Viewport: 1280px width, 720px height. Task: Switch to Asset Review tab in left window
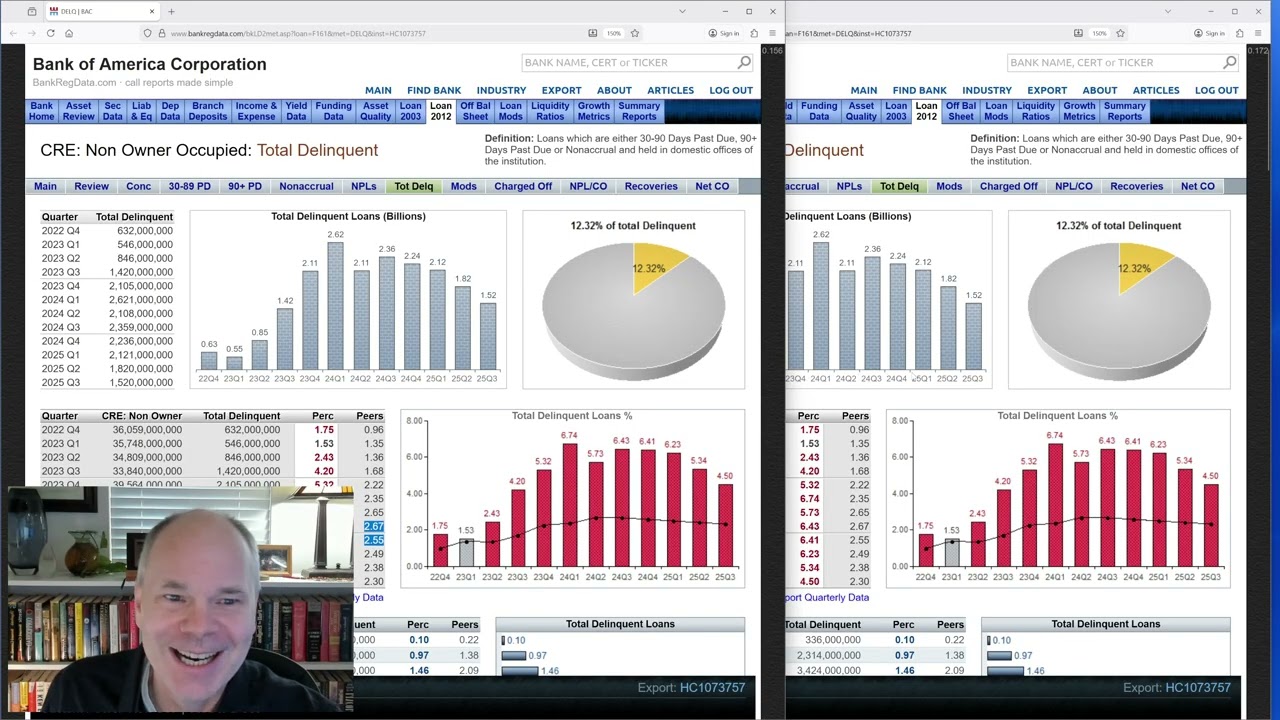(x=78, y=111)
